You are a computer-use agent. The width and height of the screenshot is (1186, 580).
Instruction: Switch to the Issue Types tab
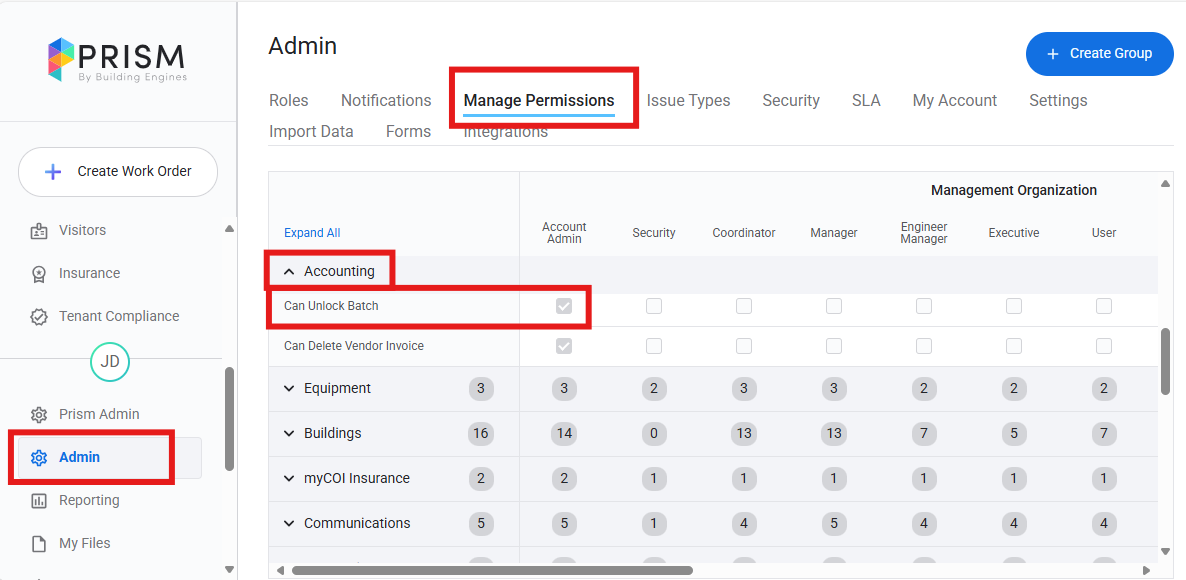688,101
